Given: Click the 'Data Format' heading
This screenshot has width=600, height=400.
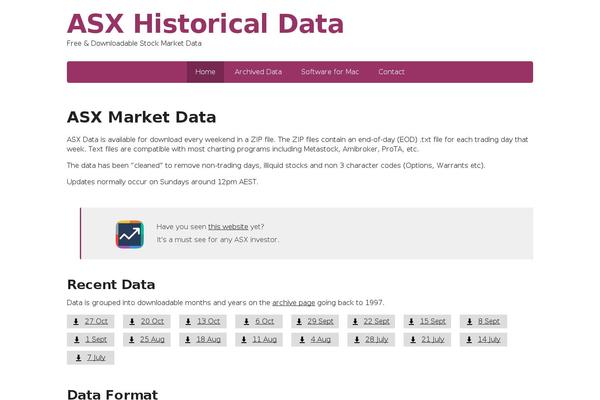Looking at the screenshot, I should coord(112,394).
